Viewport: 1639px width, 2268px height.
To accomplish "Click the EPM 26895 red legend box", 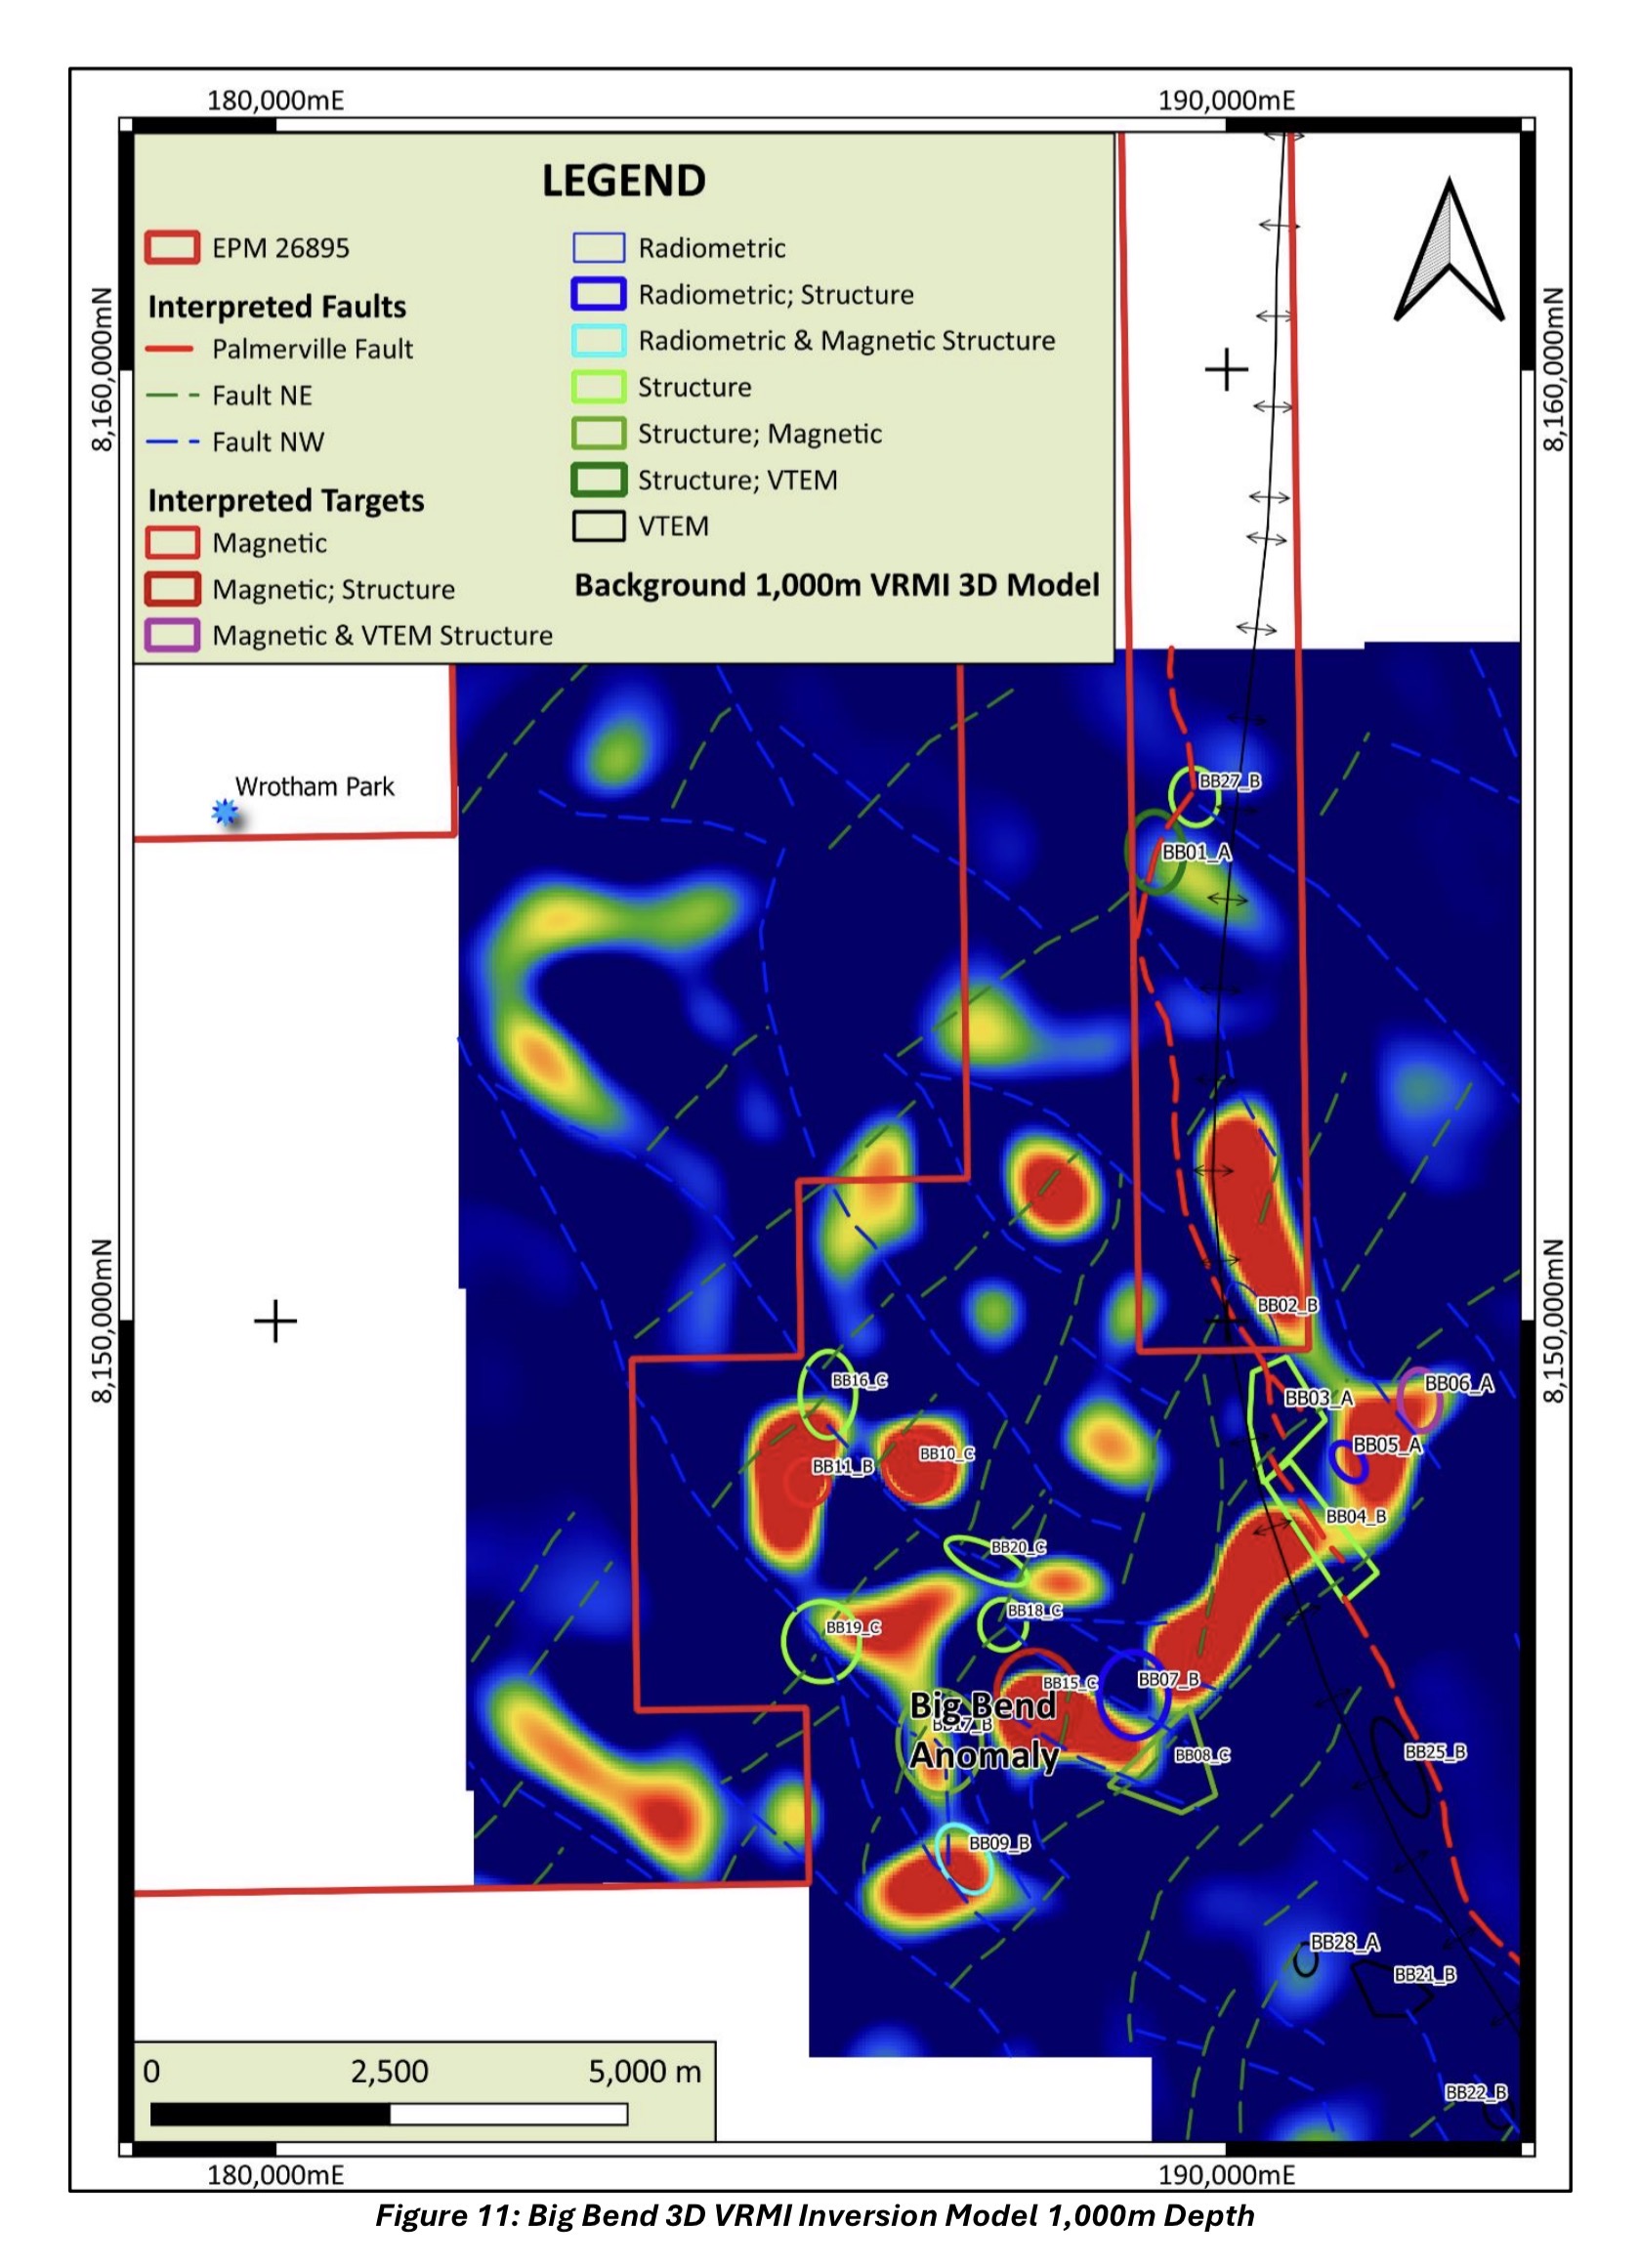I will click(172, 248).
